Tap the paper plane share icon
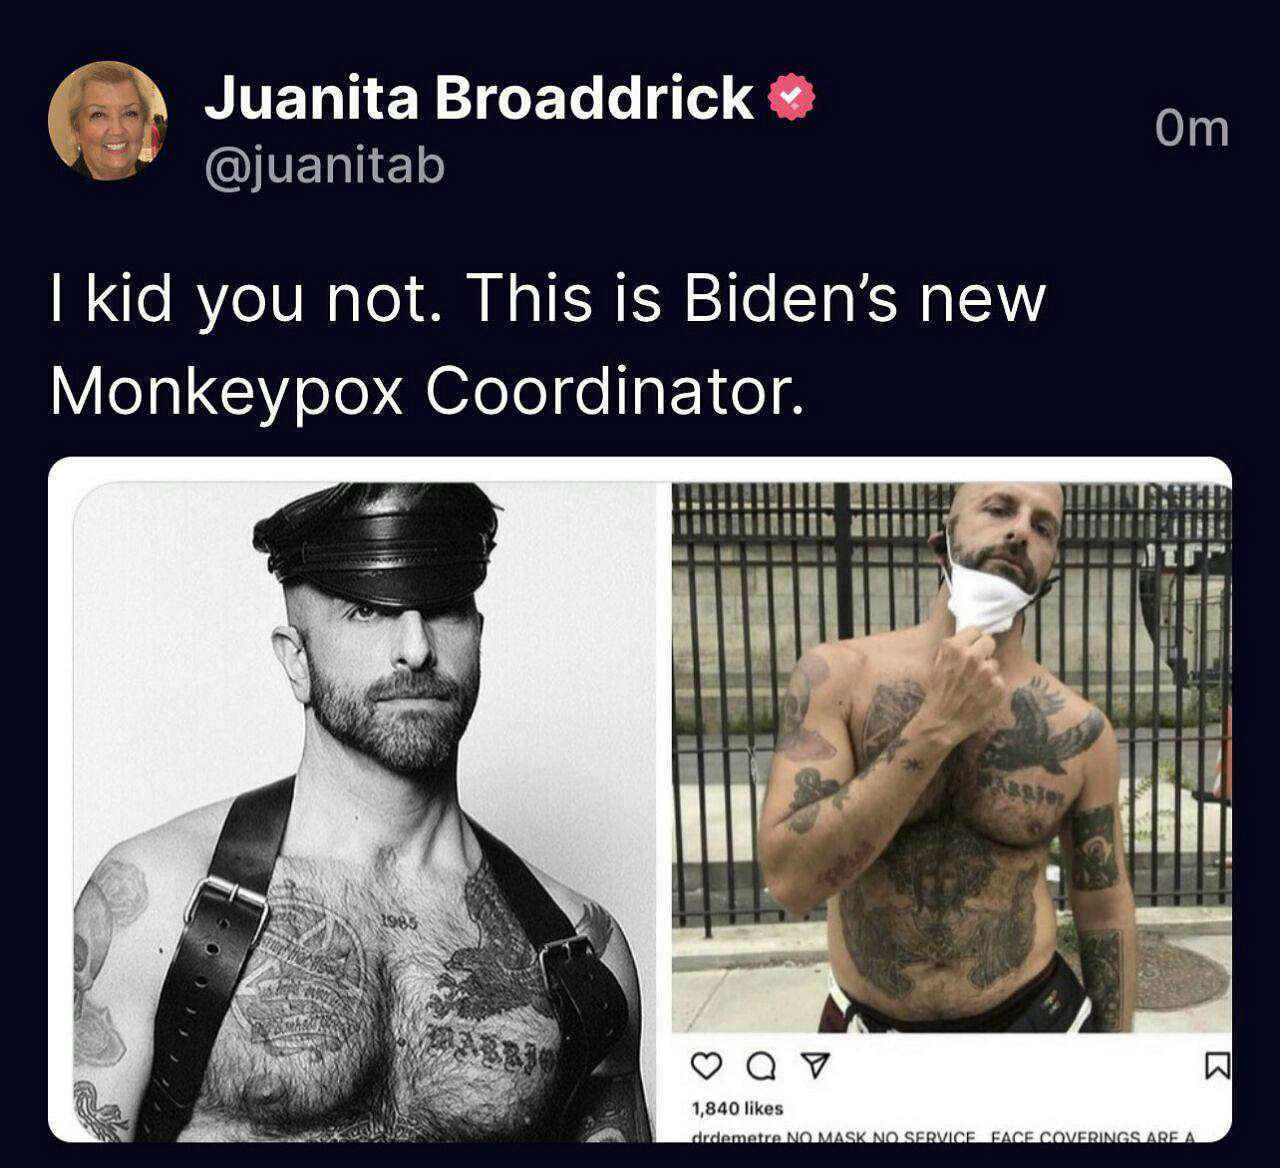1280x1168 pixels. 817,1066
